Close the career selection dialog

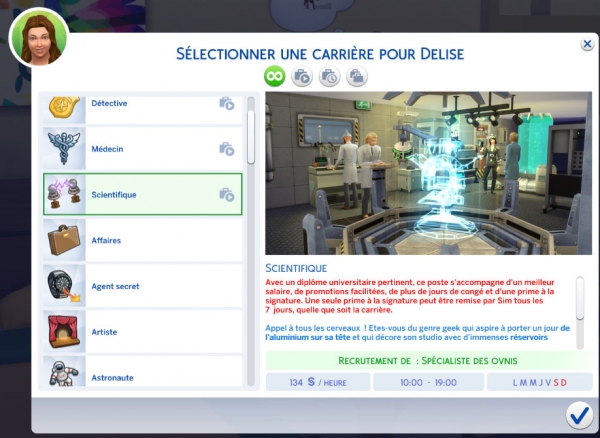coord(587,44)
